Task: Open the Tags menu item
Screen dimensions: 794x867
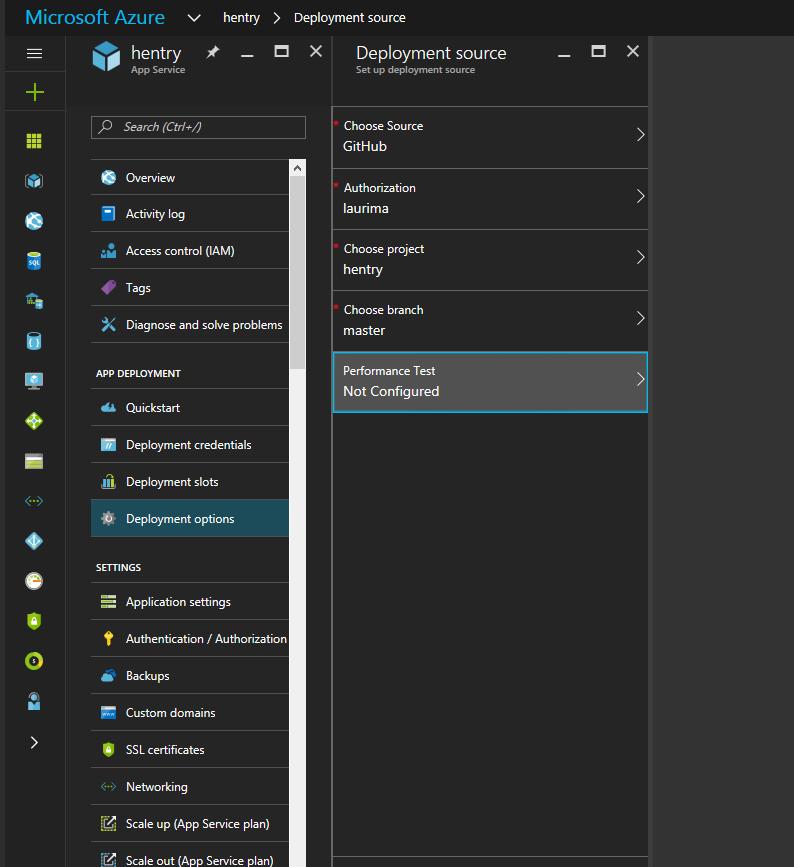Action: [x=190, y=288]
